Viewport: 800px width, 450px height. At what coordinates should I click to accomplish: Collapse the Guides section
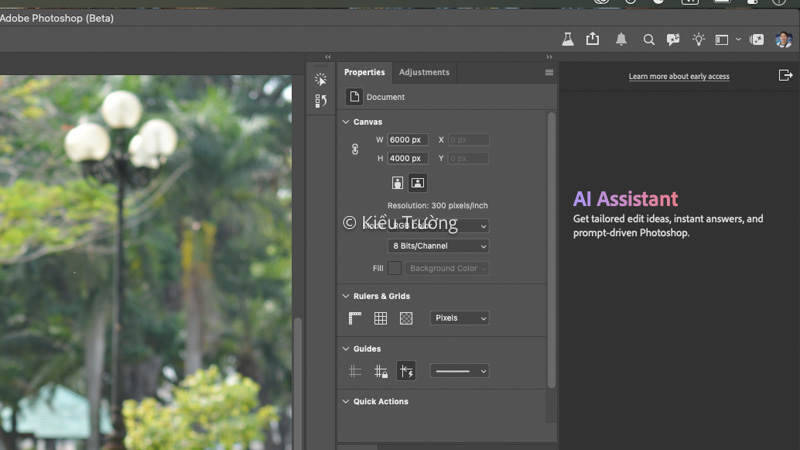point(346,349)
